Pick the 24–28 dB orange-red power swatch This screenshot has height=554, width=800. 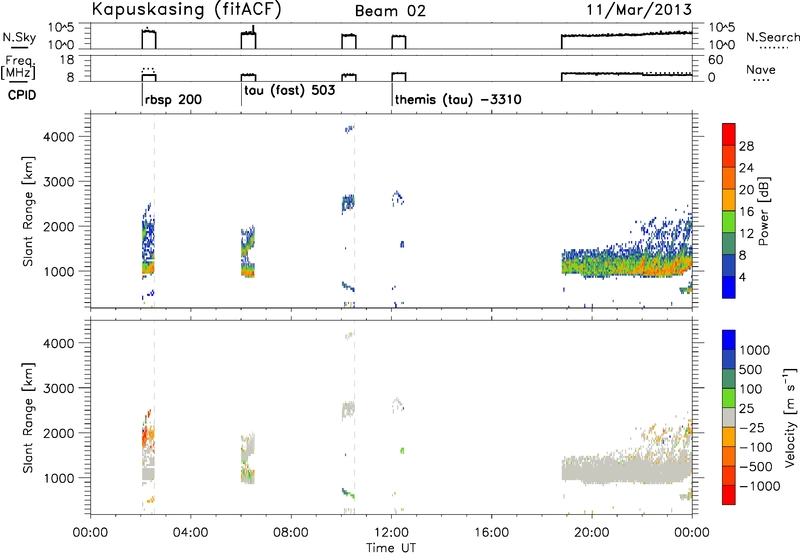tap(729, 156)
